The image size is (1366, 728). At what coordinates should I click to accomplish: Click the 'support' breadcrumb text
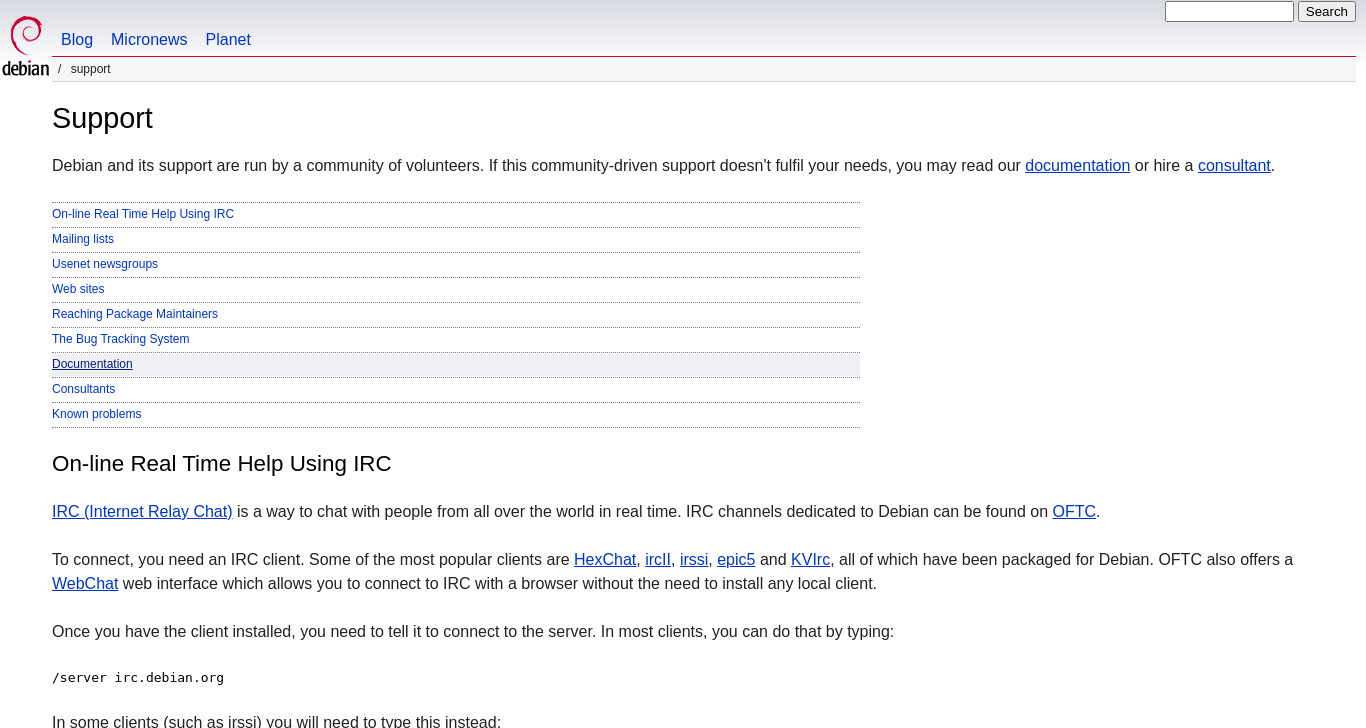pyautogui.click(x=90, y=69)
